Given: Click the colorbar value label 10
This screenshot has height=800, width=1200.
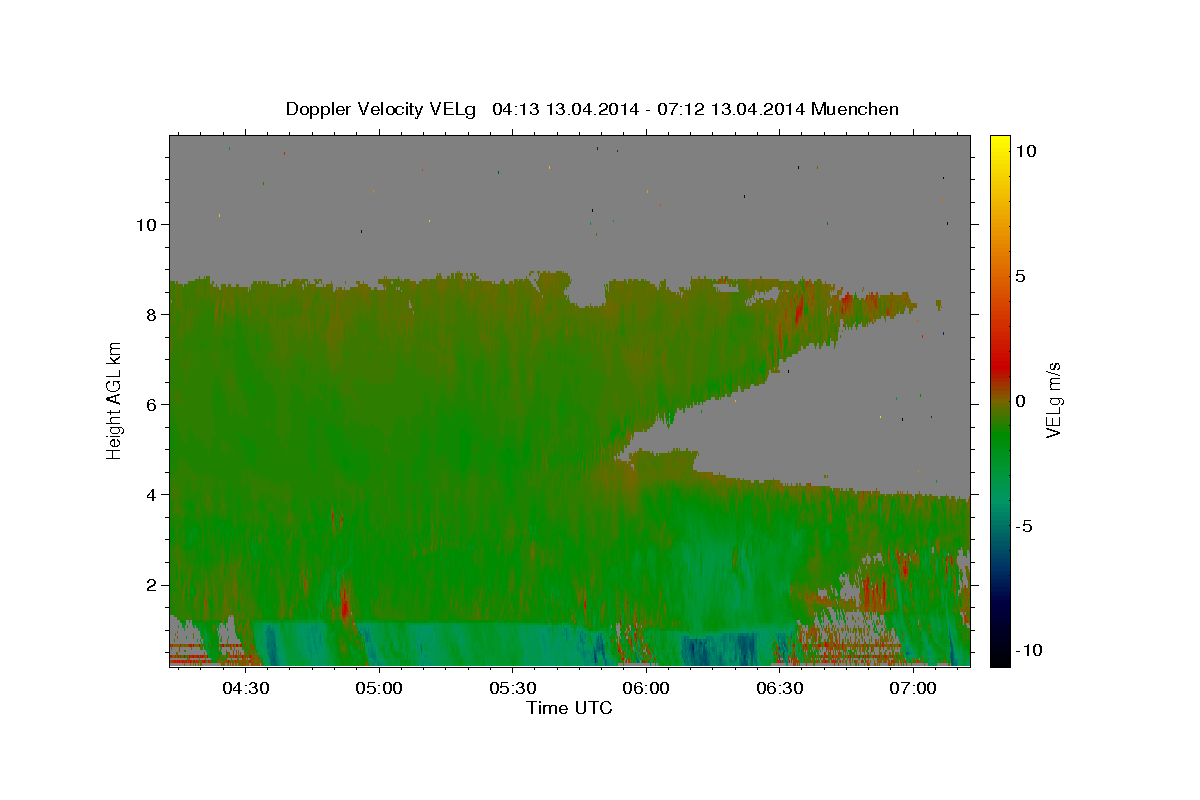Looking at the screenshot, I should [x=1026, y=151].
